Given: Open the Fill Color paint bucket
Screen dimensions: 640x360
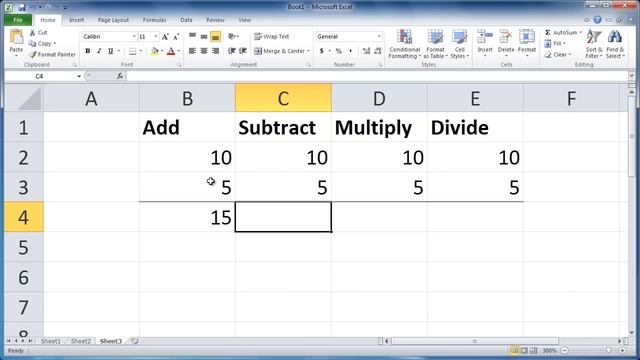Looking at the screenshot, I should click(155, 51).
